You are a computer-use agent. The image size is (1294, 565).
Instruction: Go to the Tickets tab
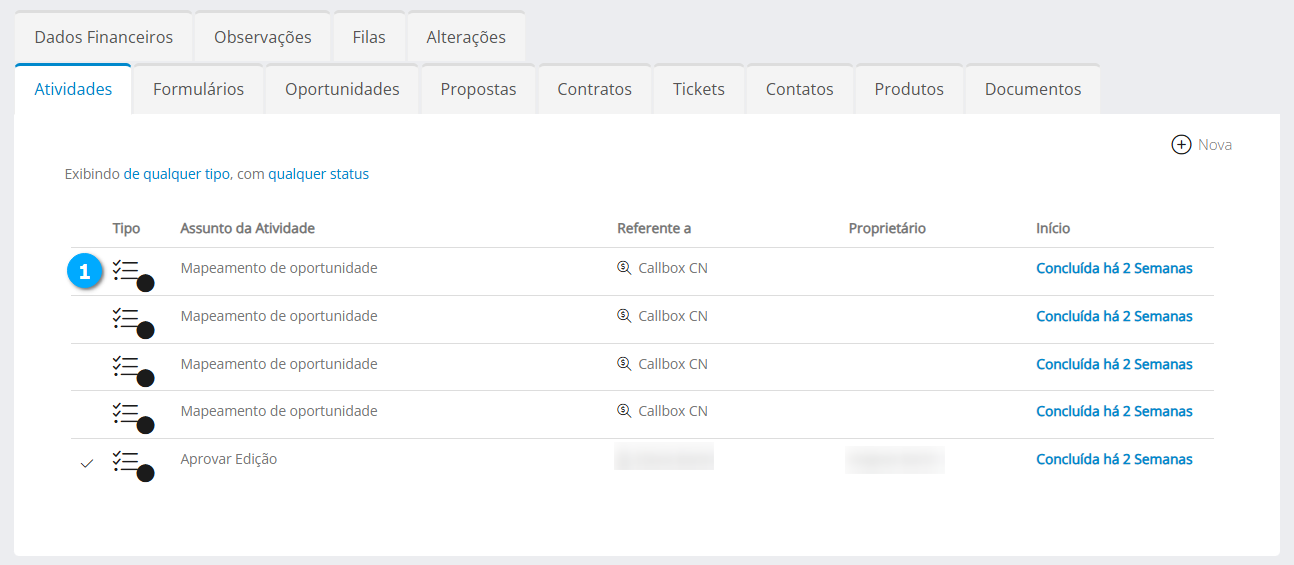(x=698, y=89)
